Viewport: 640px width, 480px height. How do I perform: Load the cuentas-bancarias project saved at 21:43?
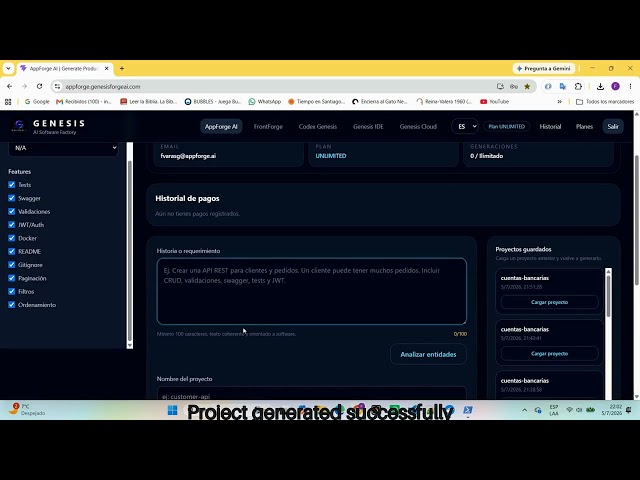(549, 353)
